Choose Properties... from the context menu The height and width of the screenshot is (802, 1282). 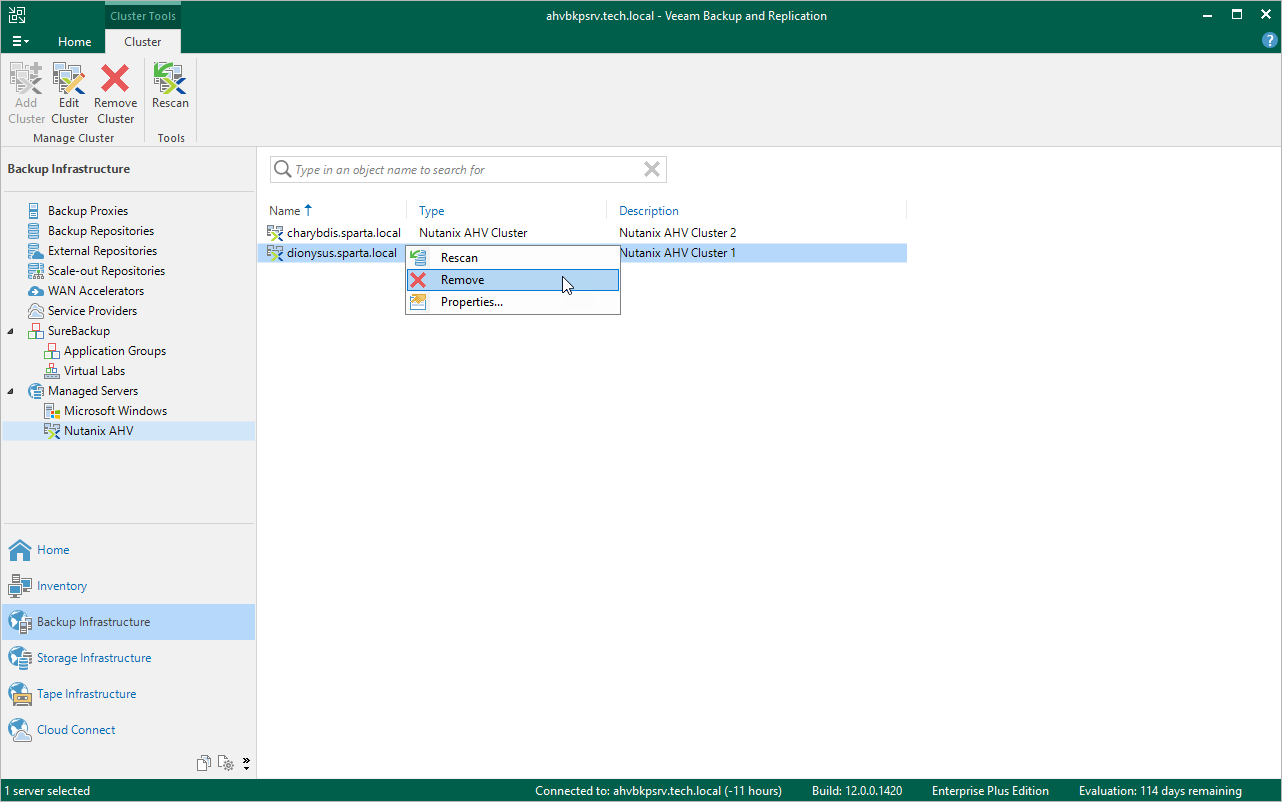513,302
